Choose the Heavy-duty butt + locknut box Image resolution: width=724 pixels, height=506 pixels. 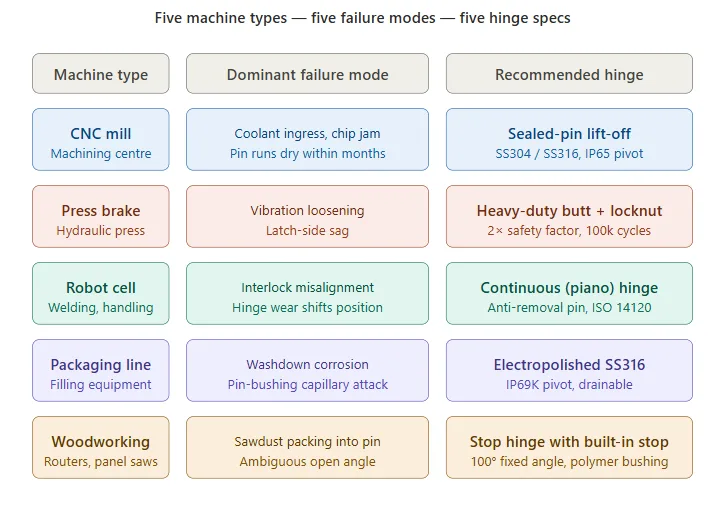point(569,217)
